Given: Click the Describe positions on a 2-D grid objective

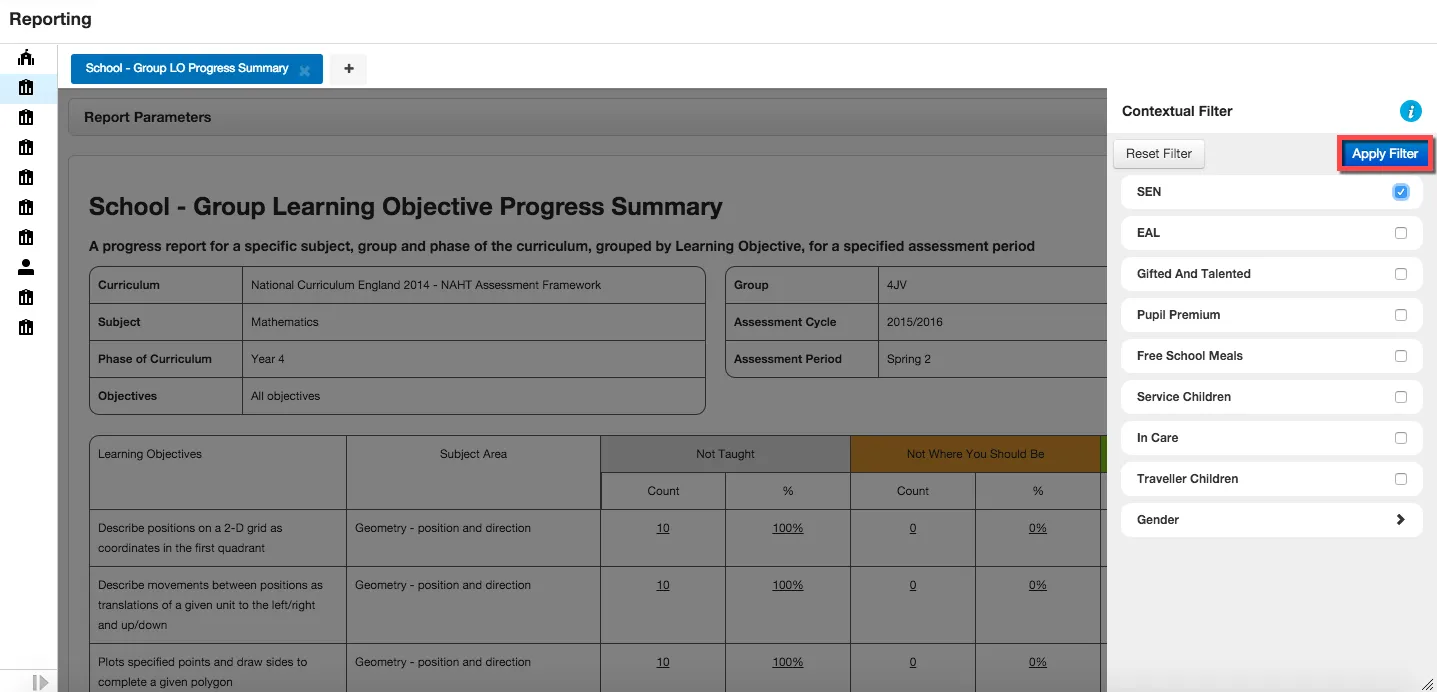Looking at the screenshot, I should pyautogui.click(x=190, y=538).
